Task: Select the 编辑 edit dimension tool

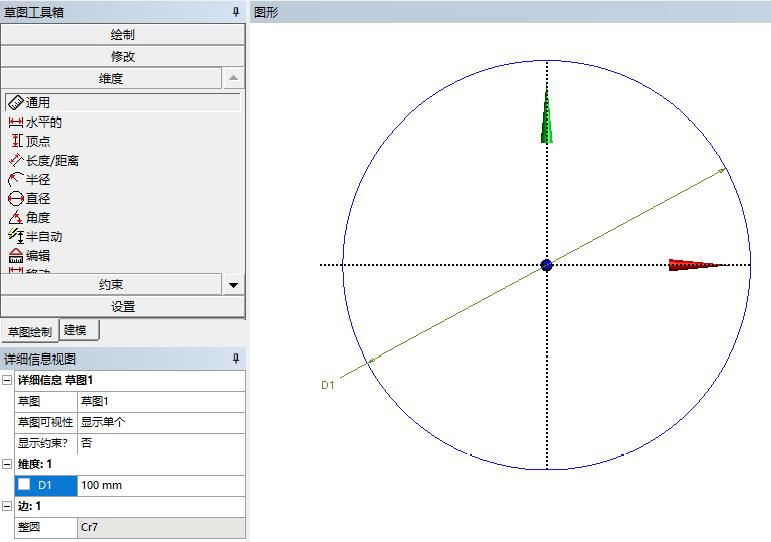Action: click(37, 255)
